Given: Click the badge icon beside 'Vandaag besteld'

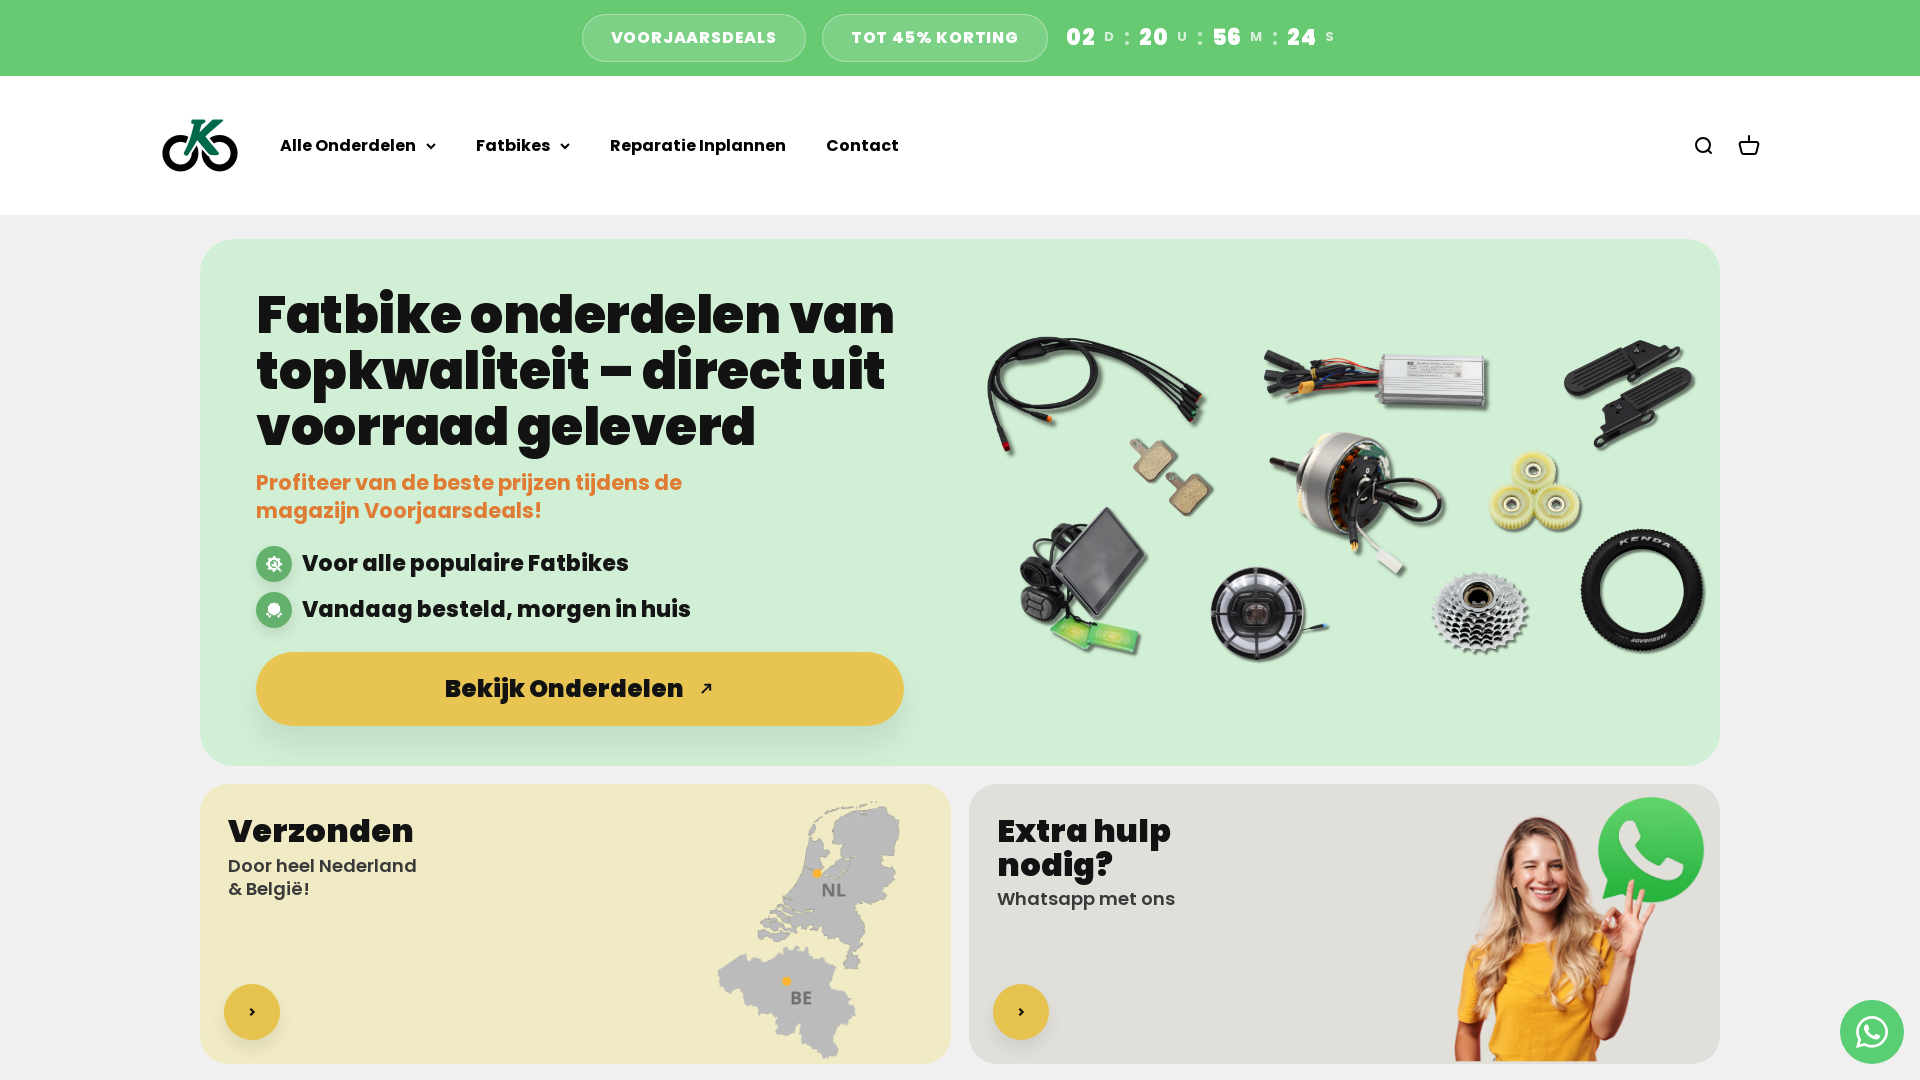Looking at the screenshot, I should [x=274, y=610].
